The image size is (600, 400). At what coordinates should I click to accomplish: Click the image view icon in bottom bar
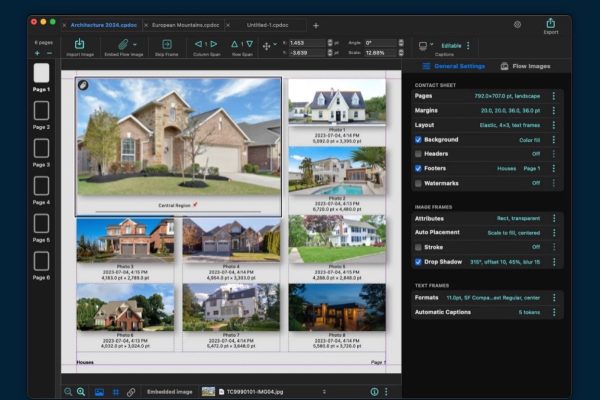(x=99, y=392)
